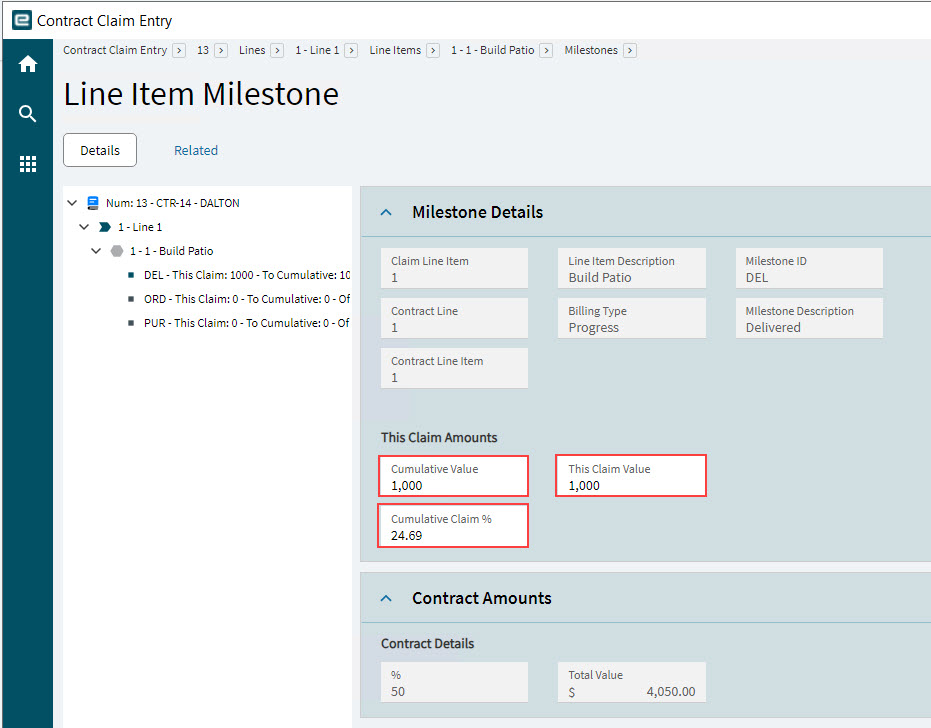Click the Billing Type field

point(632,318)
